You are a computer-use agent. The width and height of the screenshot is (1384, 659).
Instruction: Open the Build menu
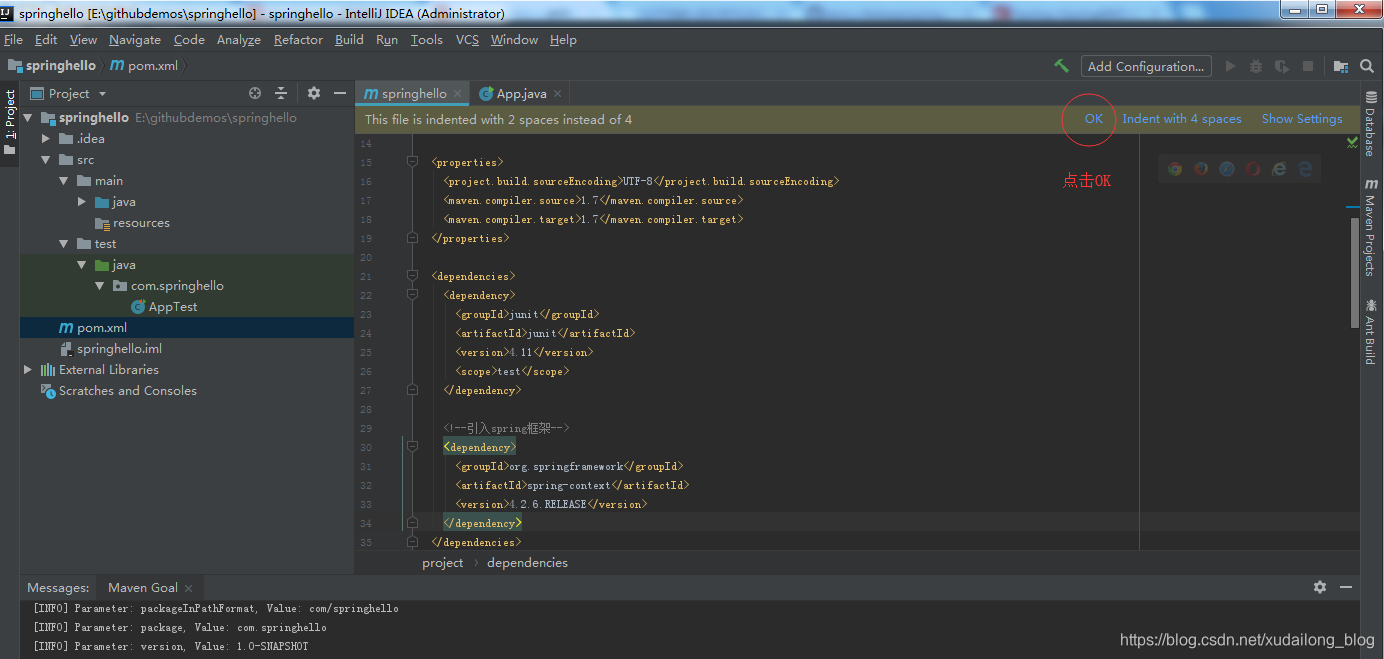pos(349,40)
